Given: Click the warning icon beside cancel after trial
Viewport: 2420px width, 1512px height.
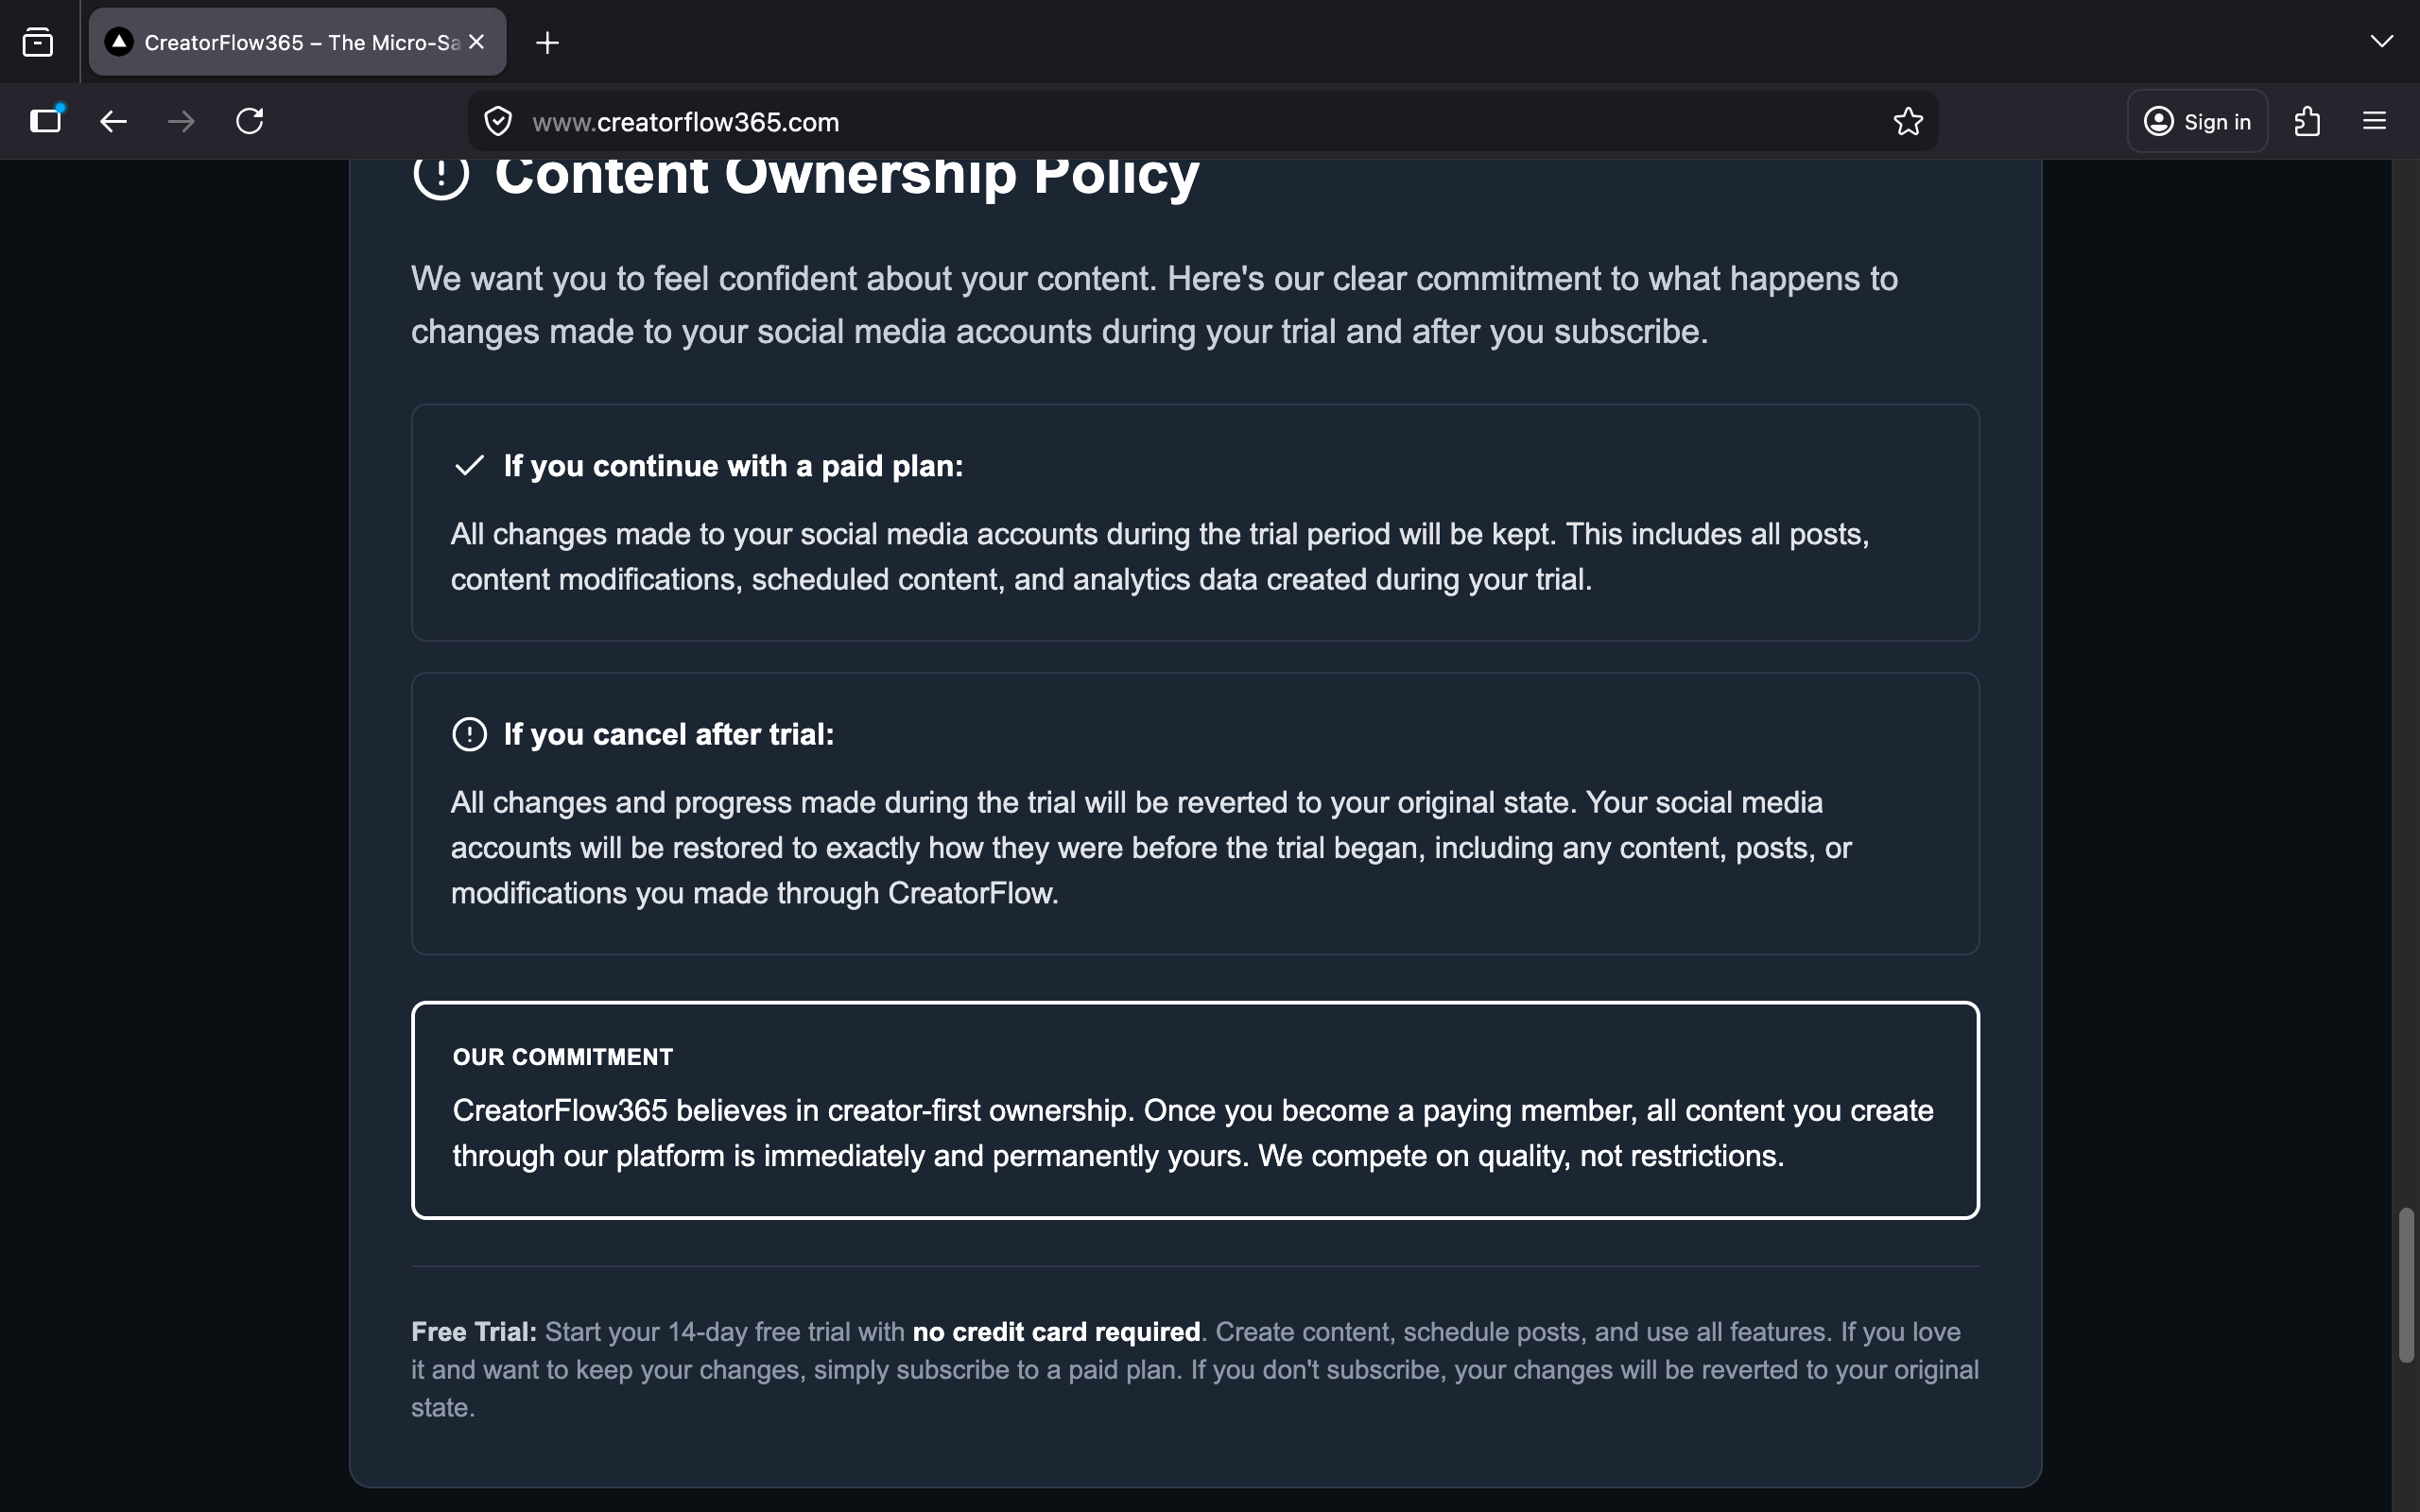Looking at the screenshot, I should tap(469, 734).
